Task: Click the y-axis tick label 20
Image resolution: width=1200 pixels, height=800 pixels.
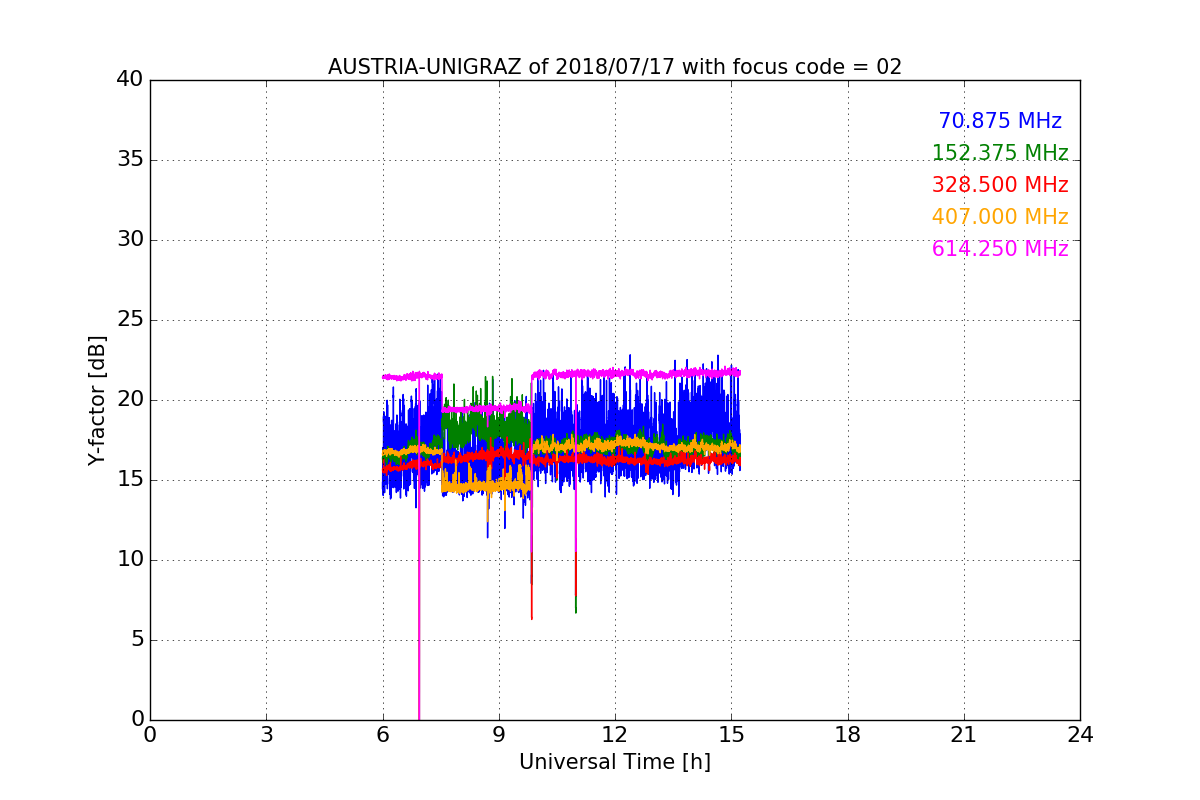Action: (130, 400)
